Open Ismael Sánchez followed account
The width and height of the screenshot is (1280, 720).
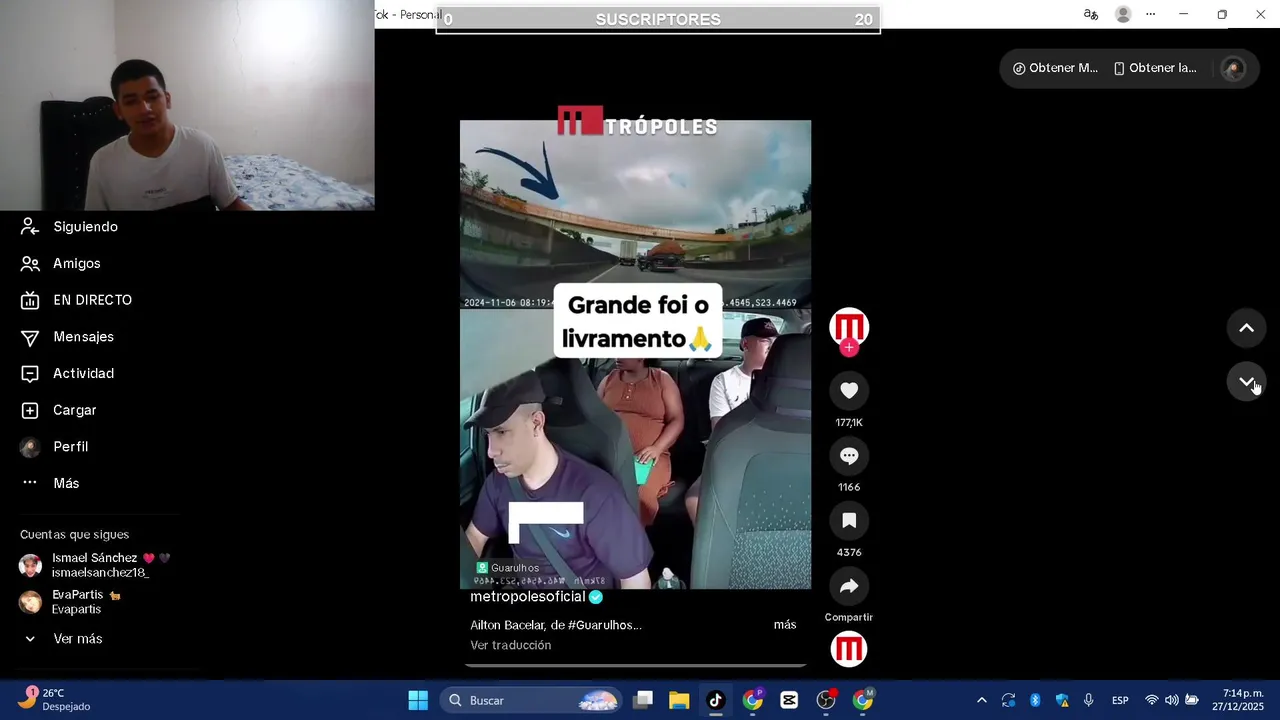(x=96, y=565)
